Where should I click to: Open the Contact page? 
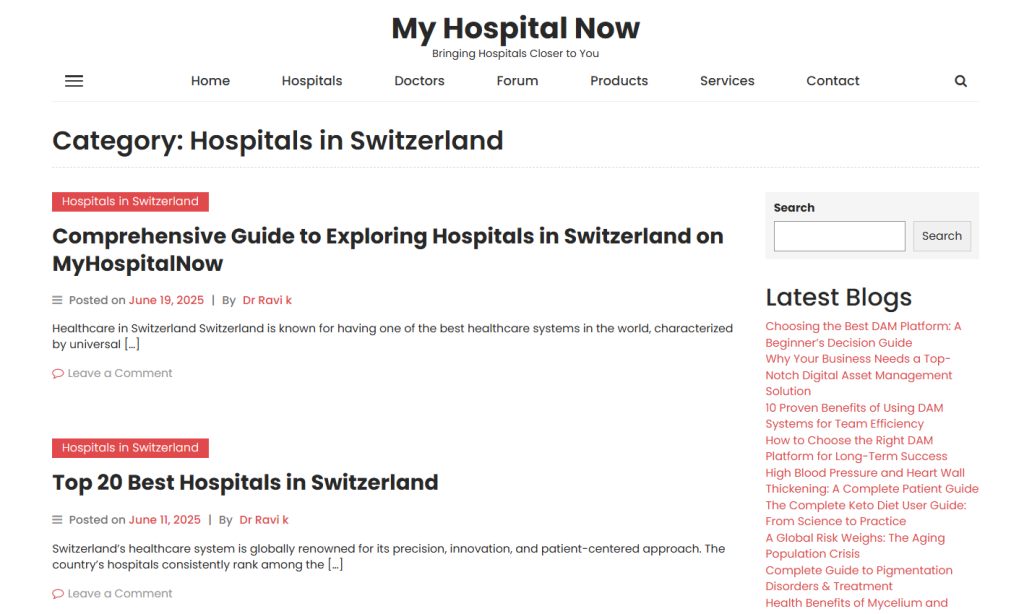(x=833, y=81)
